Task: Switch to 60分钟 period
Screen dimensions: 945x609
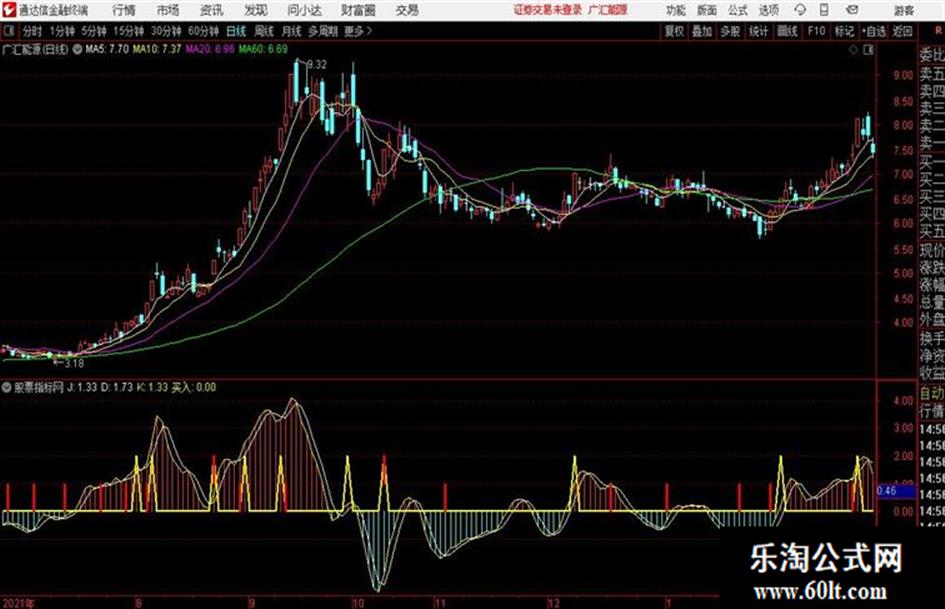Action: pyautogui.click(x=203, y=31)
